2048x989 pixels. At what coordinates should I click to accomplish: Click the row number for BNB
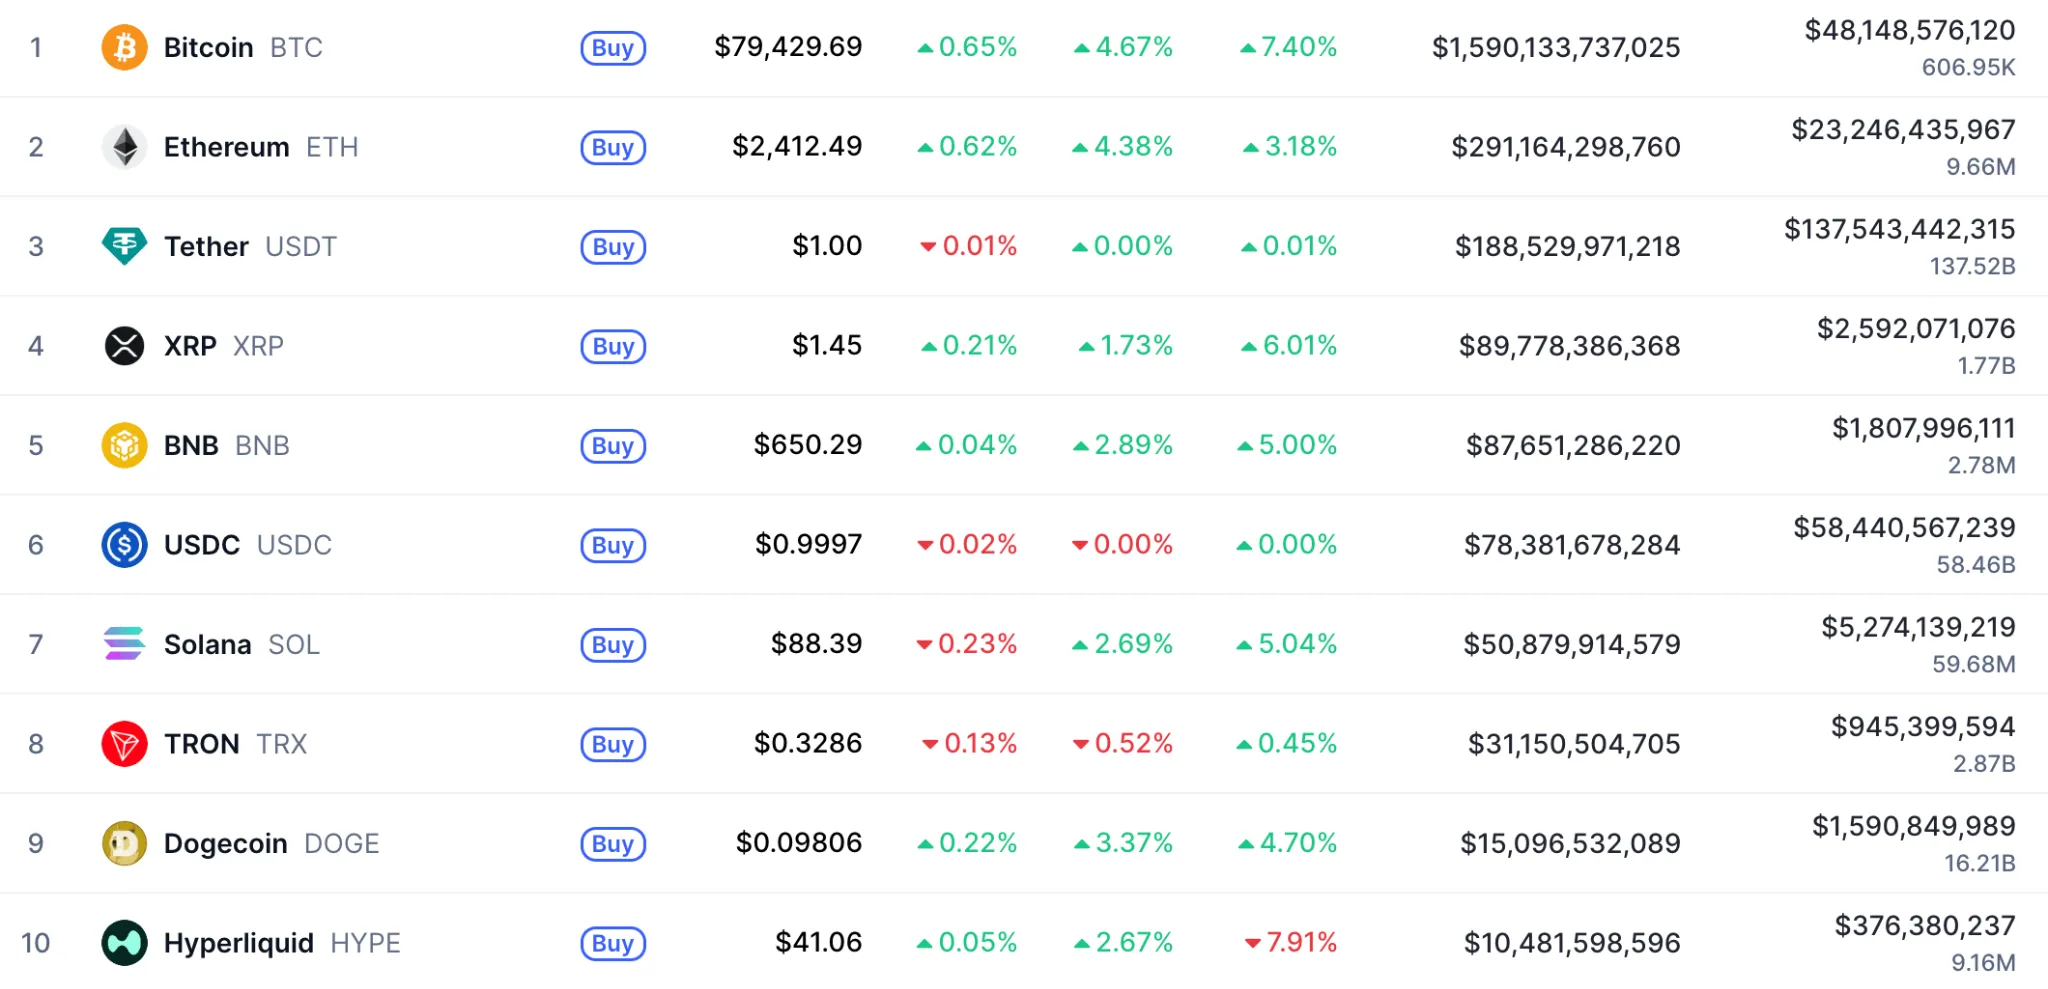tap(36, 444)
